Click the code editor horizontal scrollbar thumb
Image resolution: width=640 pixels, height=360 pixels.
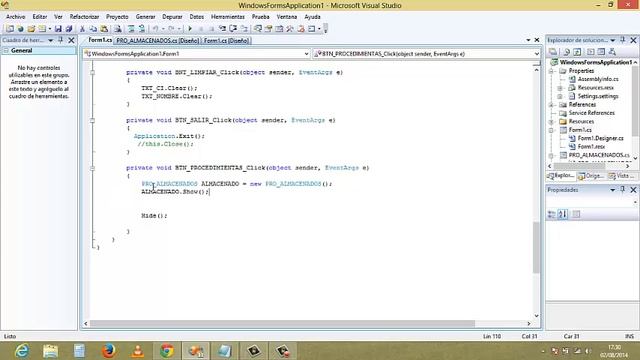tap(282, 324)
